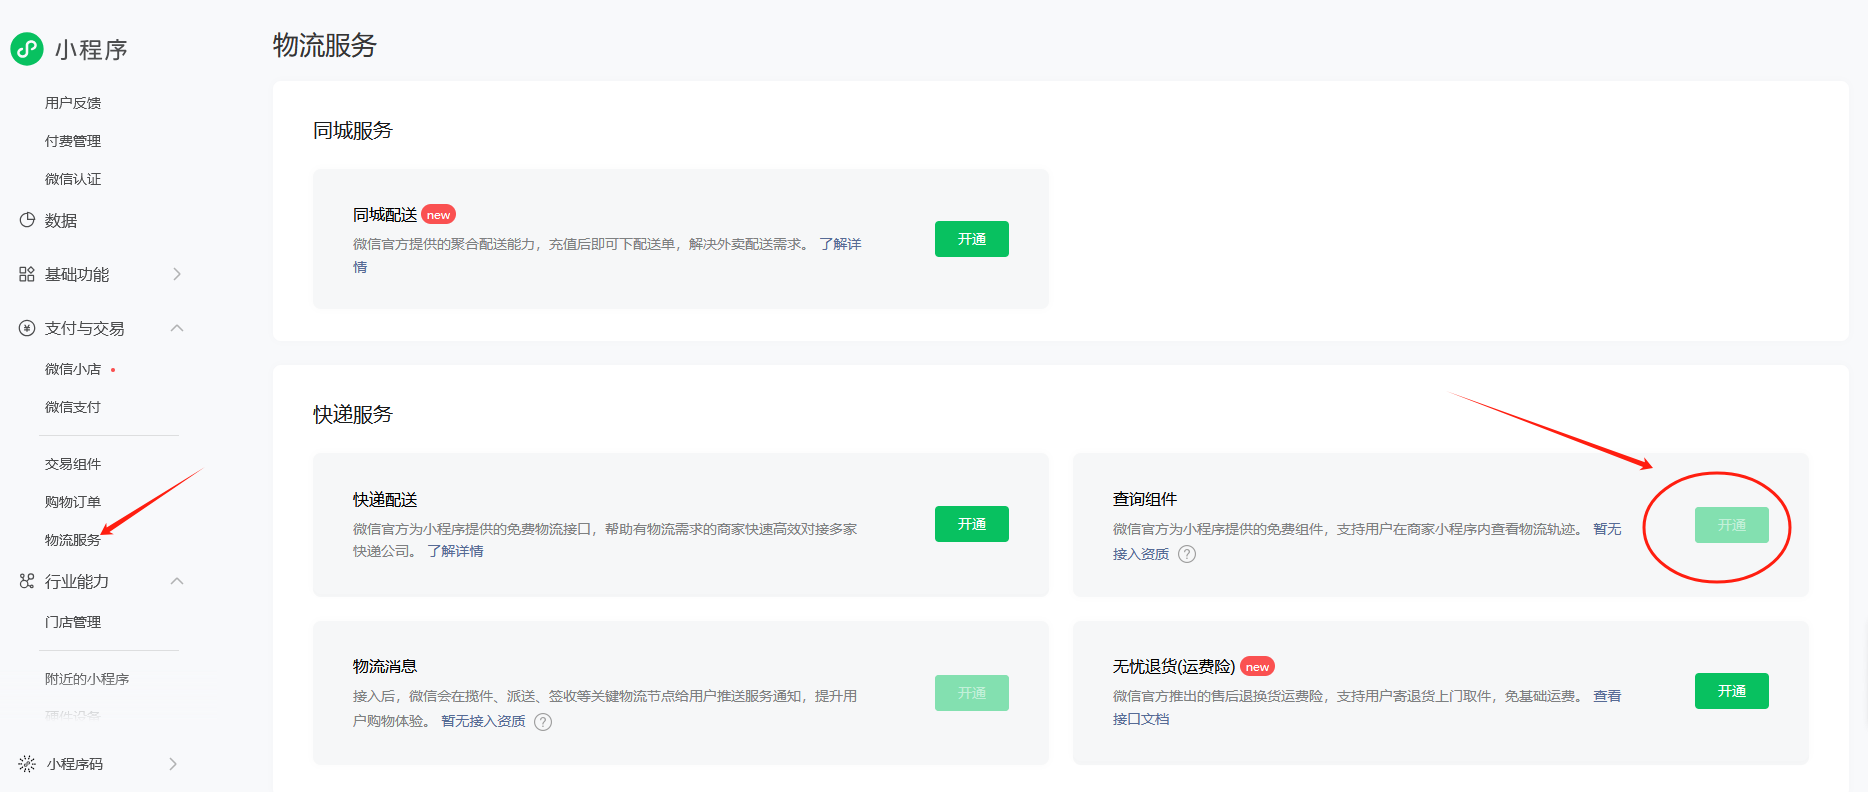
Task: Click the 同城服务 section heading
Action: pyautogui.click(x=353, y=131)
